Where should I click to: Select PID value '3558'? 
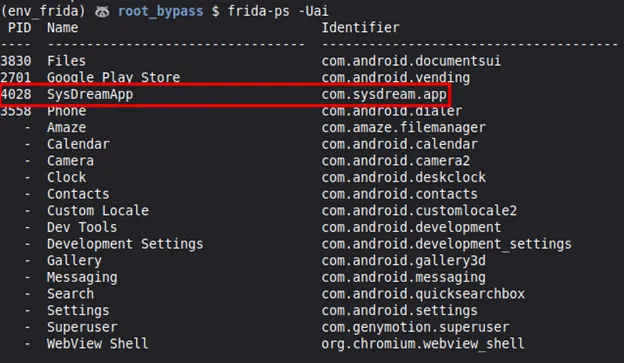(16, 111)
